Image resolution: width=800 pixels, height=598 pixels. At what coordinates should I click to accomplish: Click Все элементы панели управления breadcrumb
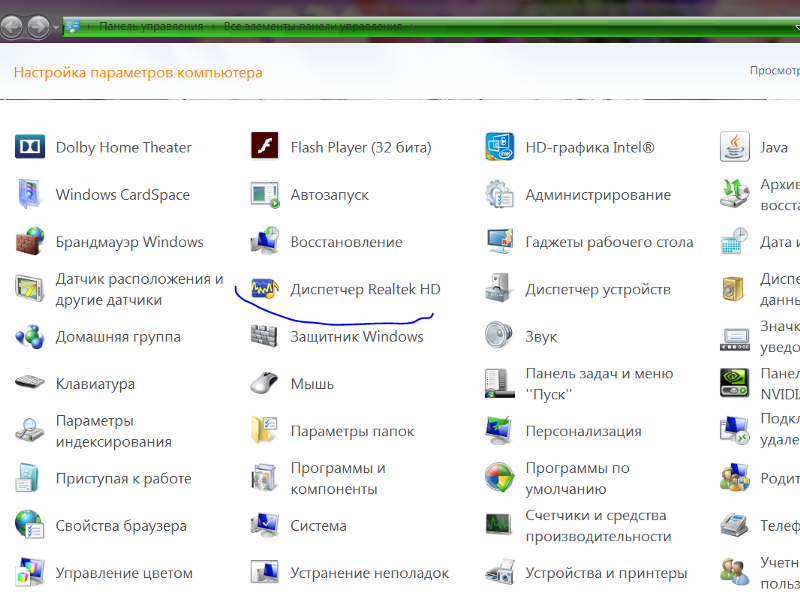[313, 26]
